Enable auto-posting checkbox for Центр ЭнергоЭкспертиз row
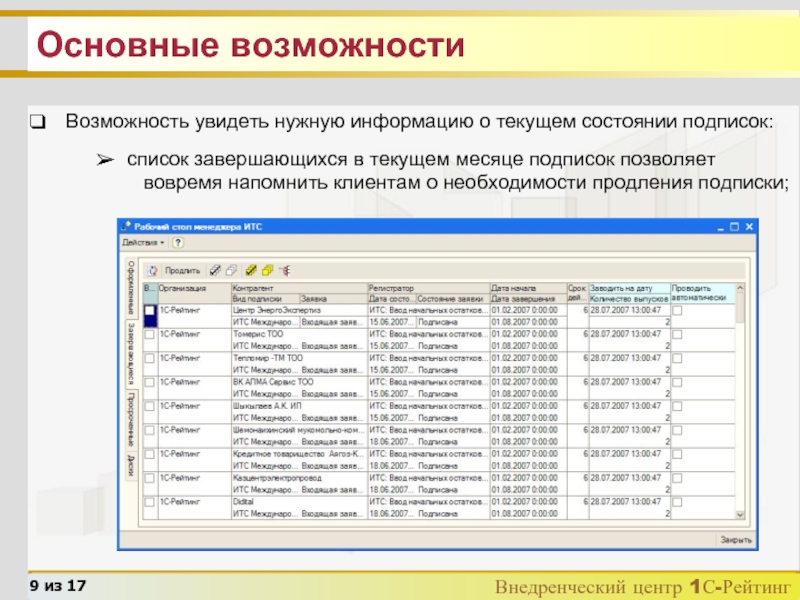Viewport: 800px width, 600px height. pos(677,311)
